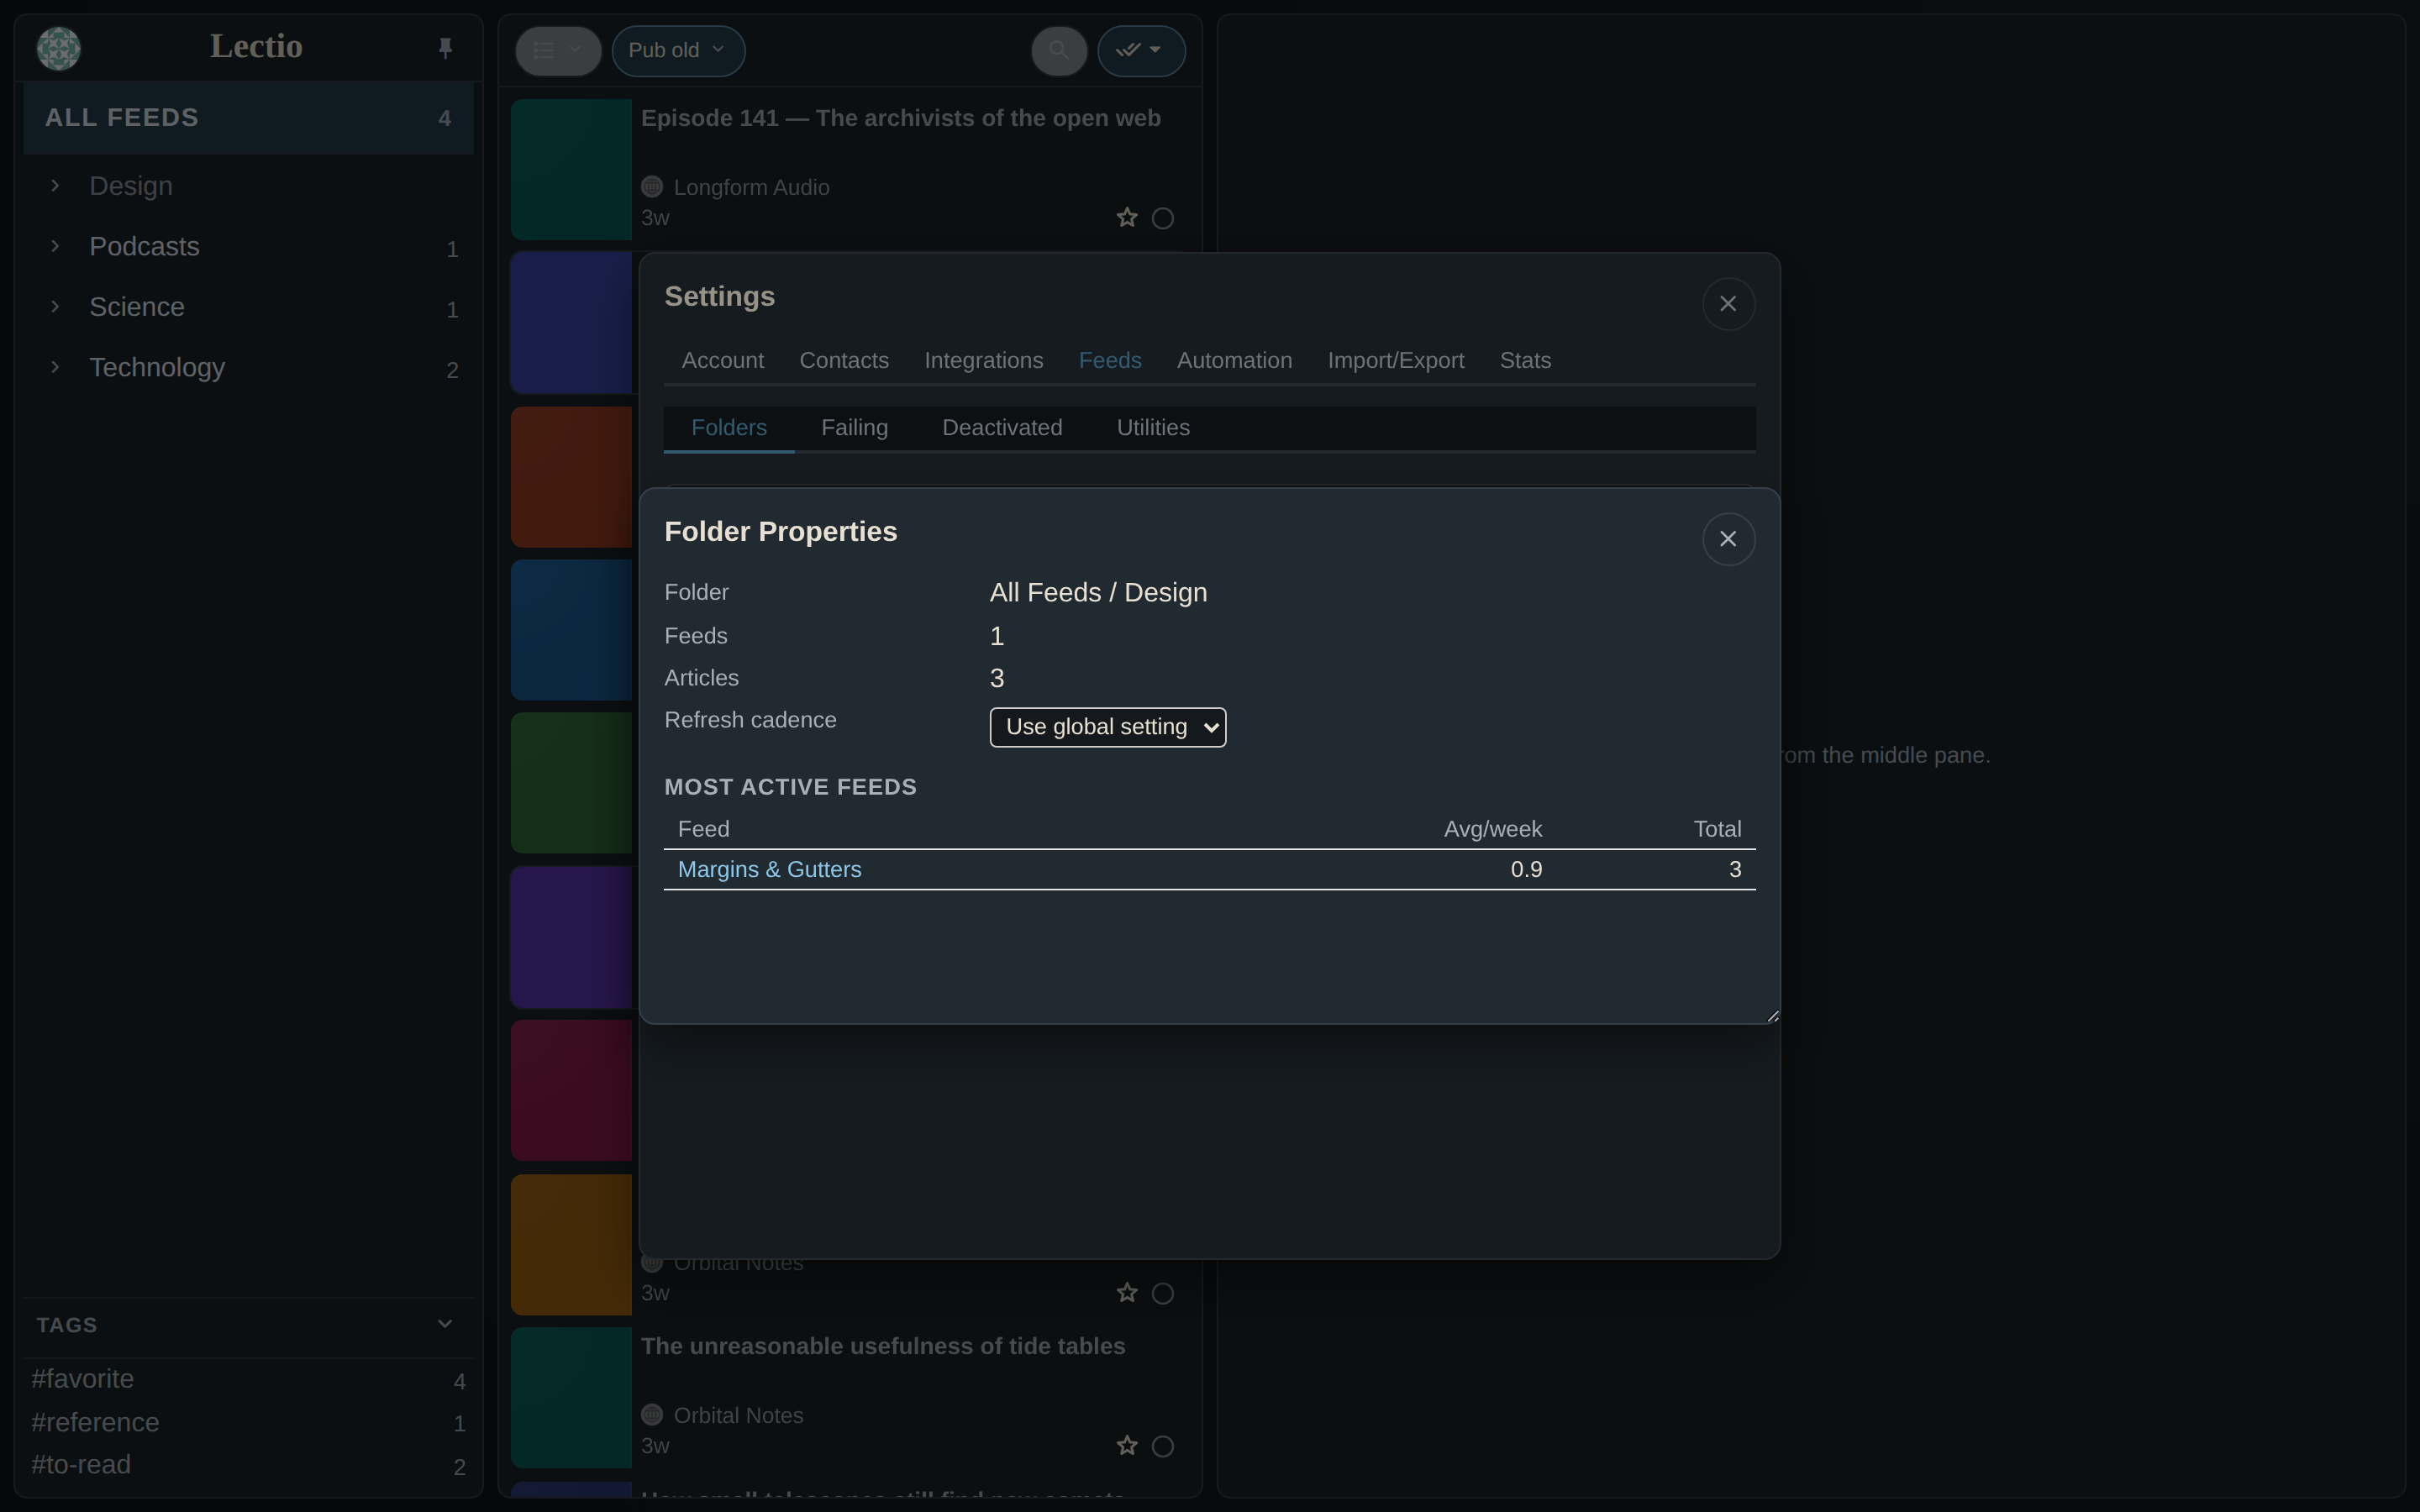This screenshot has height=1512, width=2420.
Task: Click the Avg/week column header
Action: pos(1493,830)
